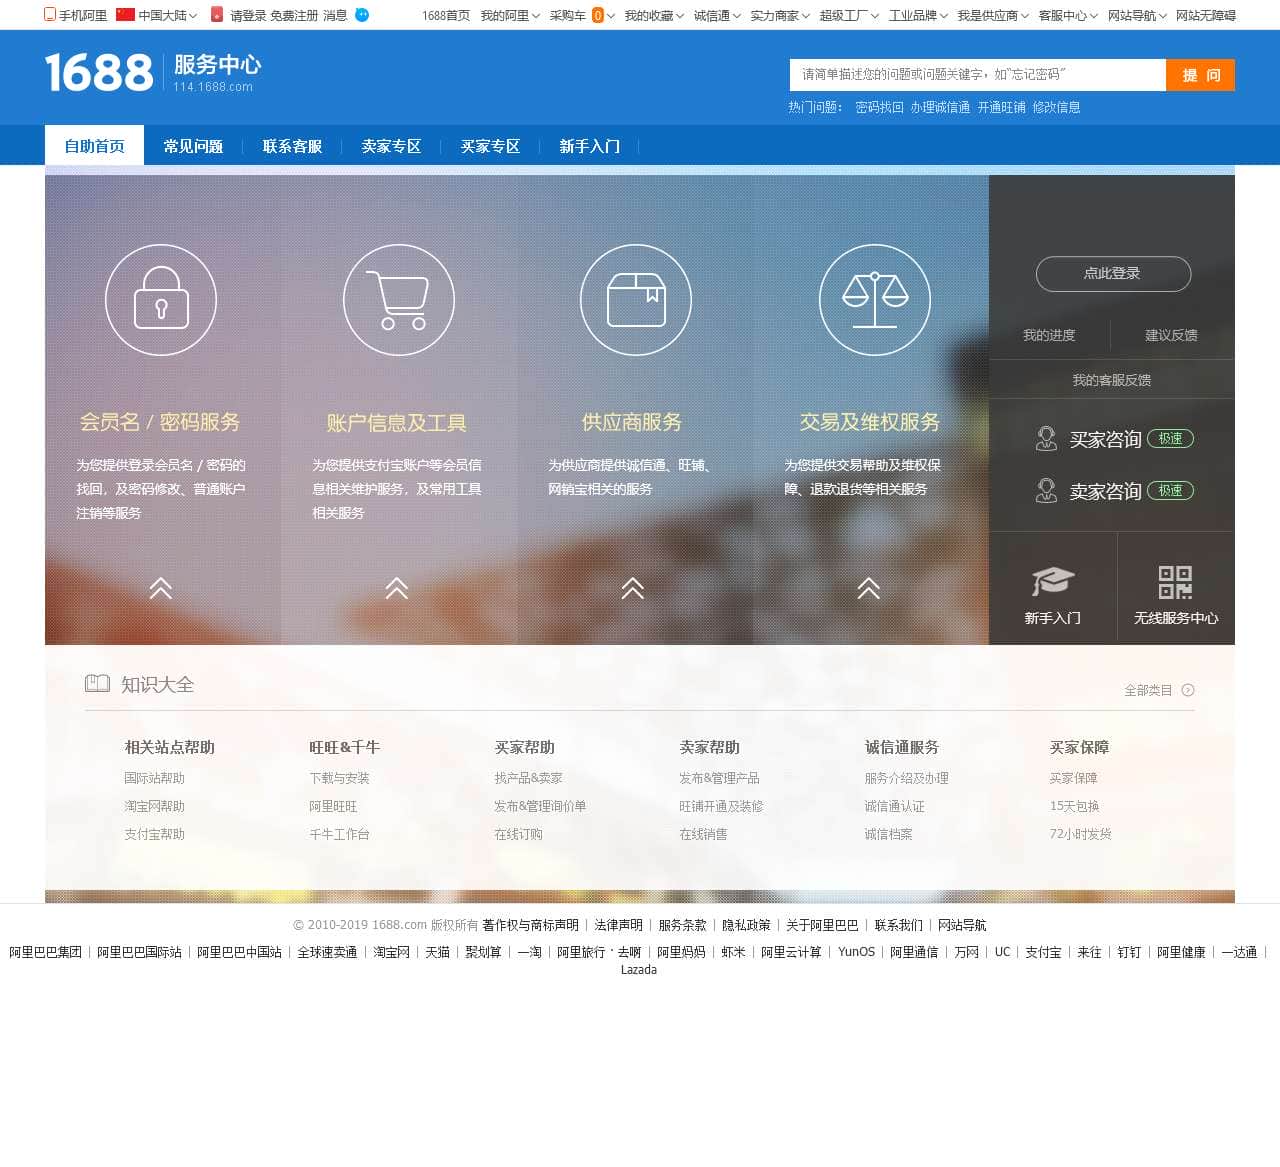Open the QR code 无线服务中心 icon
Viewport: 1280px width, 1167px height.
(x=1175, y=582)
